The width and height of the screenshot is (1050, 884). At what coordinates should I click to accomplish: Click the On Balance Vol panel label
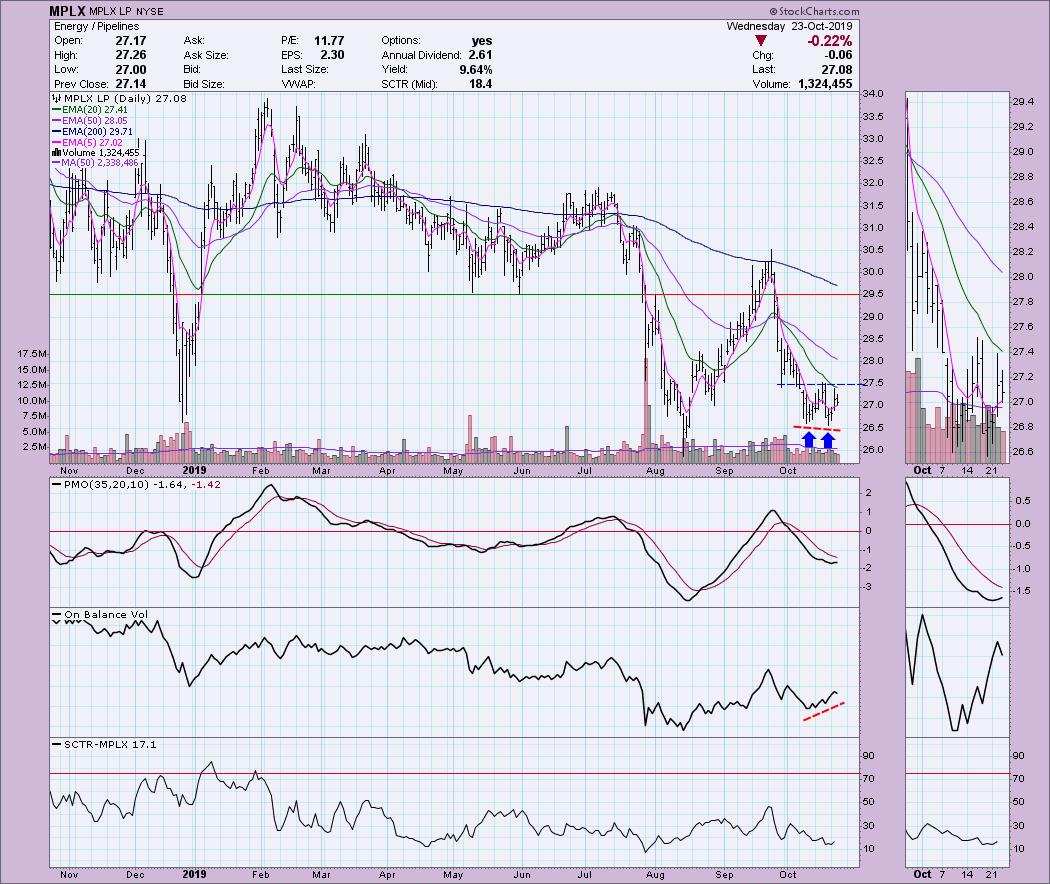(106, 615)
